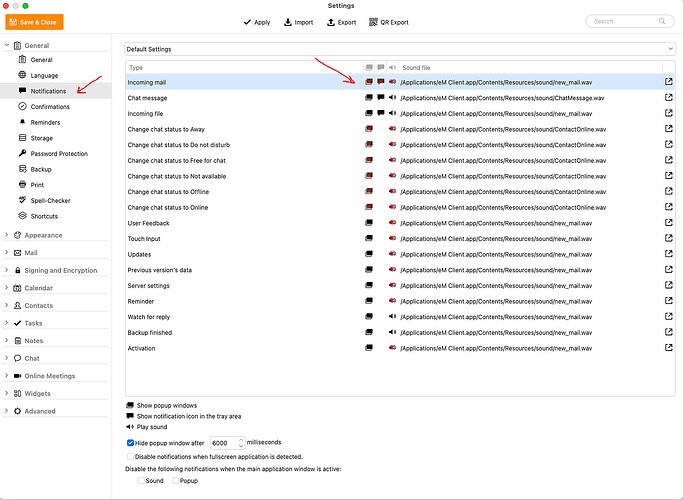Toggle sound for Change chat status to Offline

click(x=392, y=192)
